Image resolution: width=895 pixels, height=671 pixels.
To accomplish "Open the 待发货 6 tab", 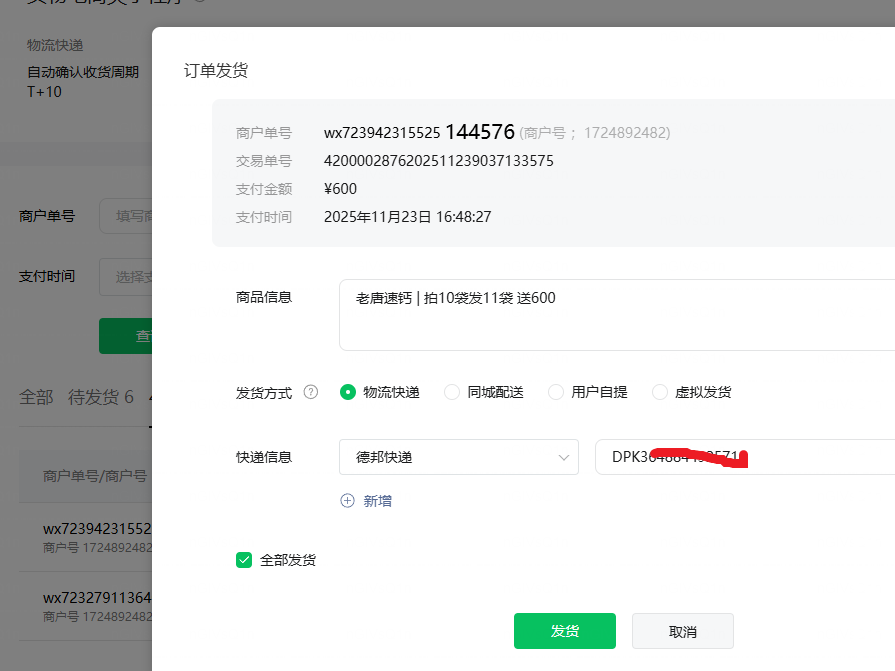I will coord(100,397).
